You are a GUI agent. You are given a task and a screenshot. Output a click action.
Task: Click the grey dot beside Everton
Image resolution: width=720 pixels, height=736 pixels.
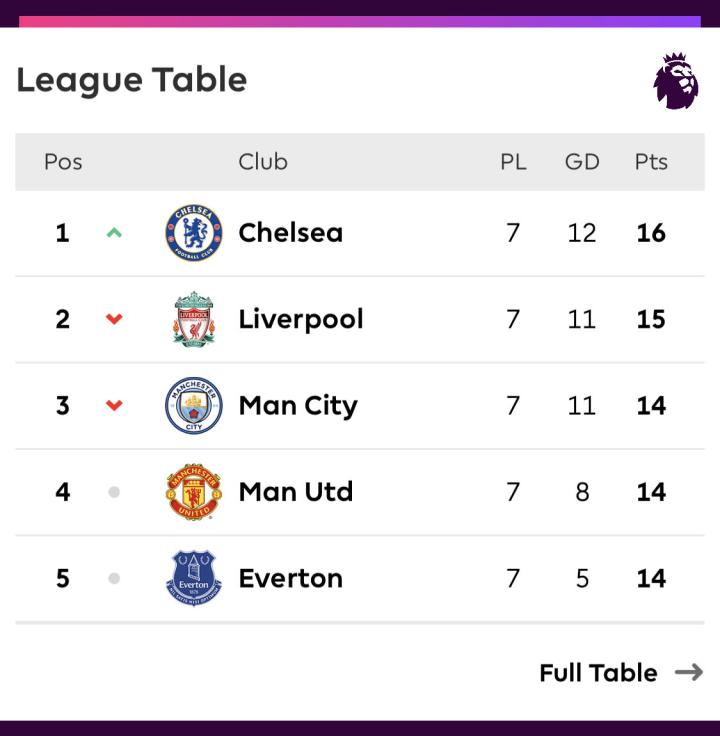coord(114,578)
